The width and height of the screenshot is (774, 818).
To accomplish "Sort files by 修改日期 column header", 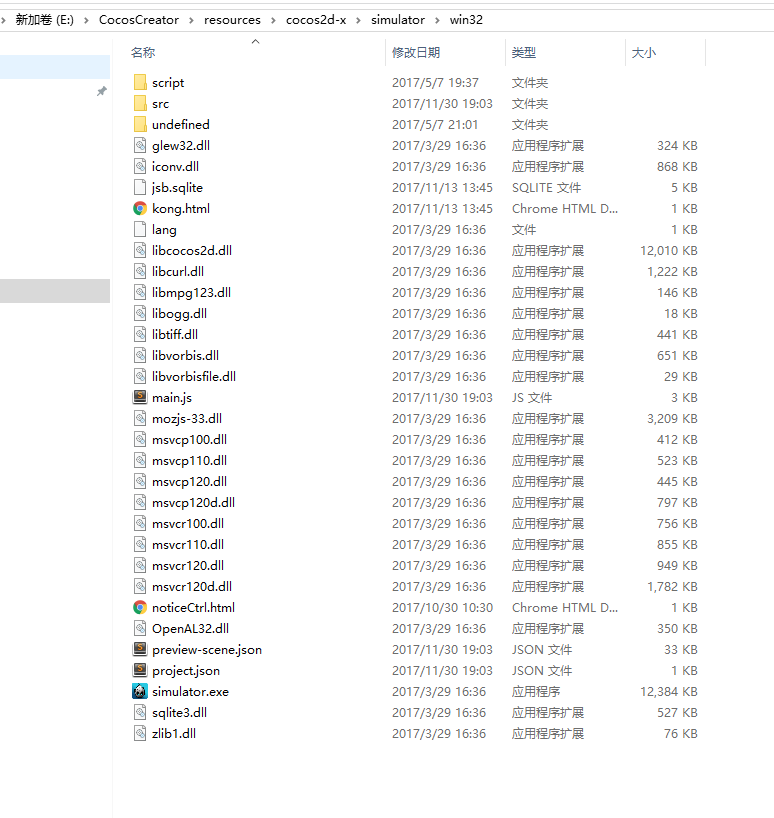I will click(x=416, y=53).
